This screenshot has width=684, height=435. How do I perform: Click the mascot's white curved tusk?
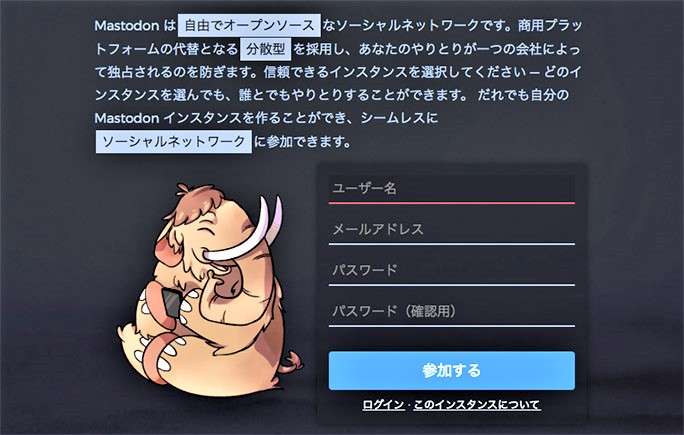pyautogui.click(x=244, y=238)
